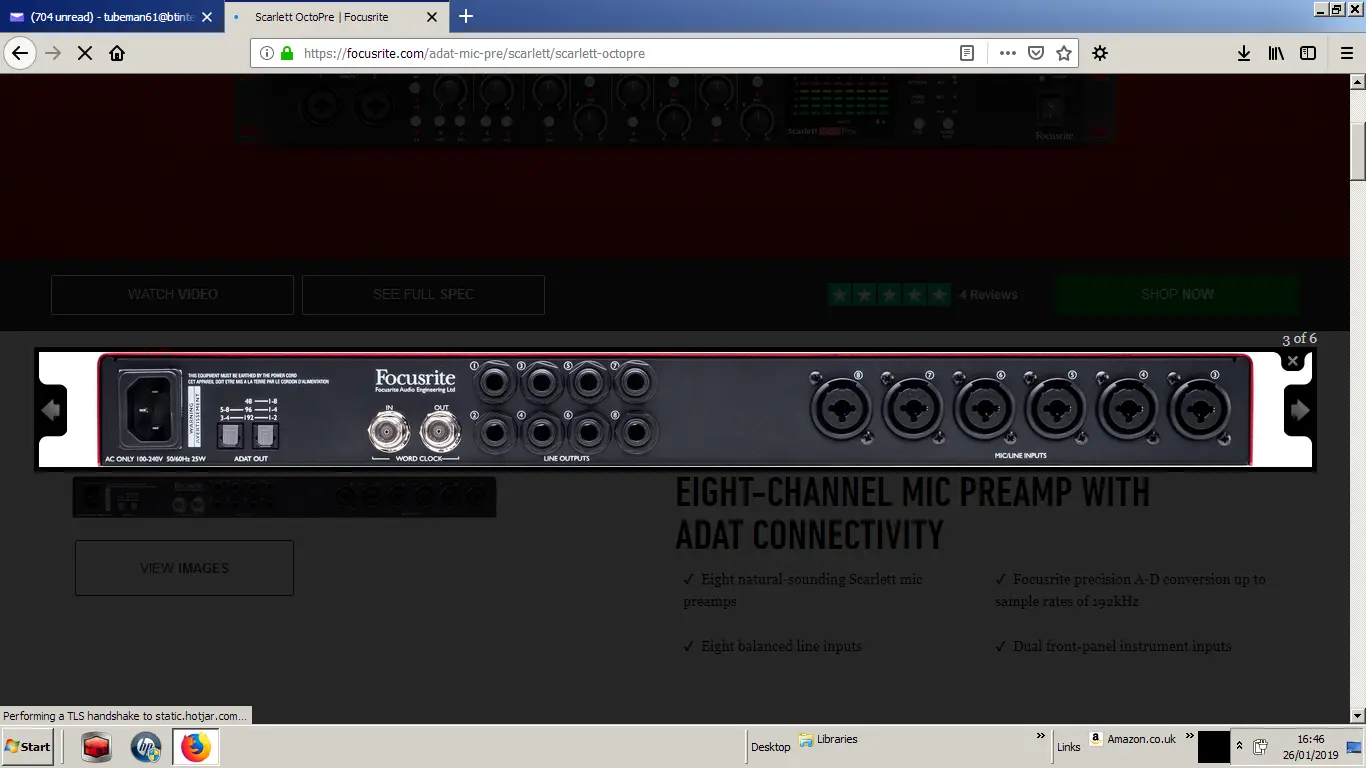Open the Firefox home page
Viewport: 1366px width, 768px height.
click(x=117, y=53)
